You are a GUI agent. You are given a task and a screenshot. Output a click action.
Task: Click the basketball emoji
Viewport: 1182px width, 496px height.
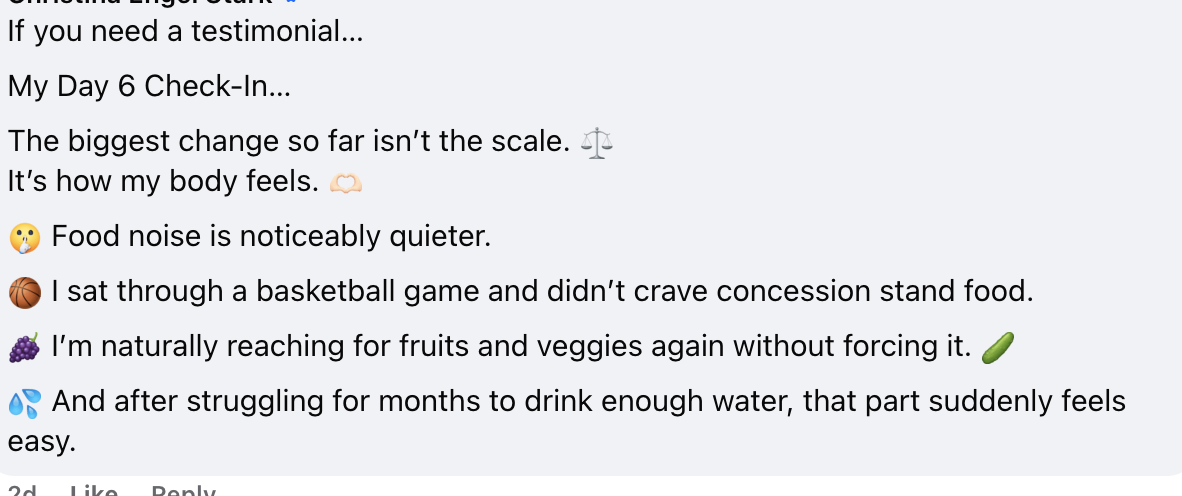coord(24,292)
